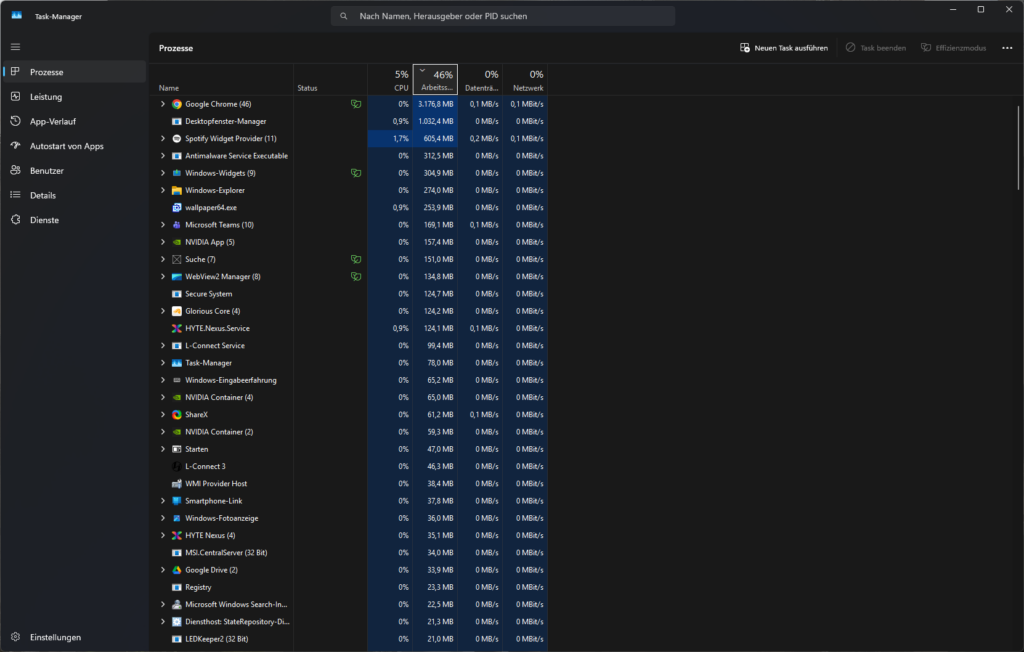
Task: Open Einstellungen gear at bottom left
Action: pos(16,637)
